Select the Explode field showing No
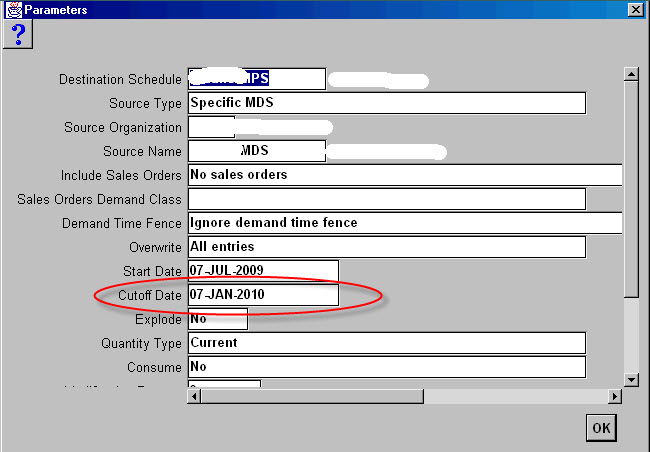Viewport: 650px width, 452px height. pos(218,319)
